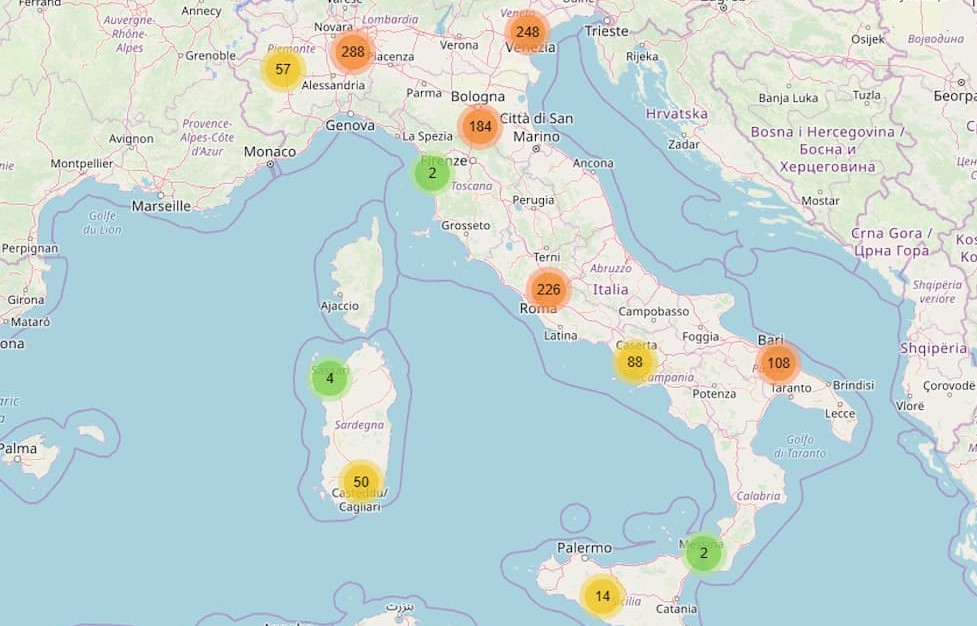Click the green 2 cluster at Firenze

coord(432,173)
